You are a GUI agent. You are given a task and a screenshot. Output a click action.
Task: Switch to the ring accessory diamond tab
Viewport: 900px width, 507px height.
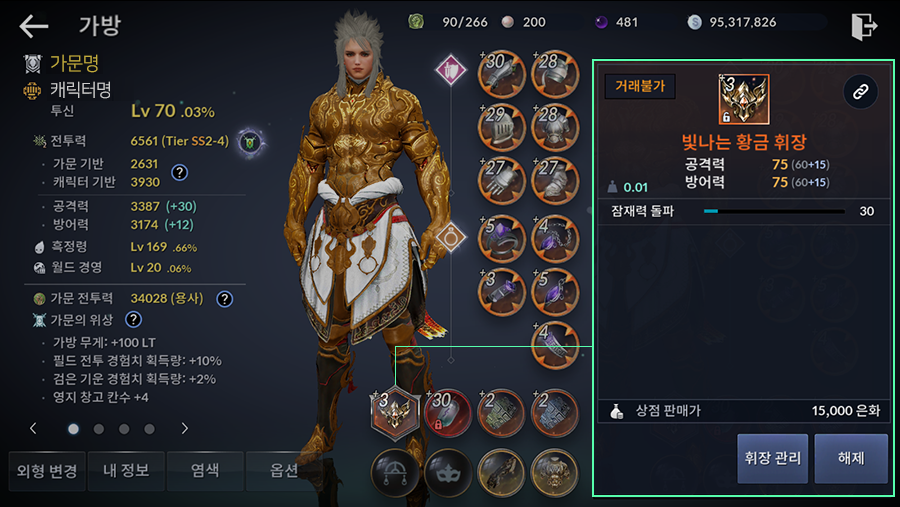[451, 237]
